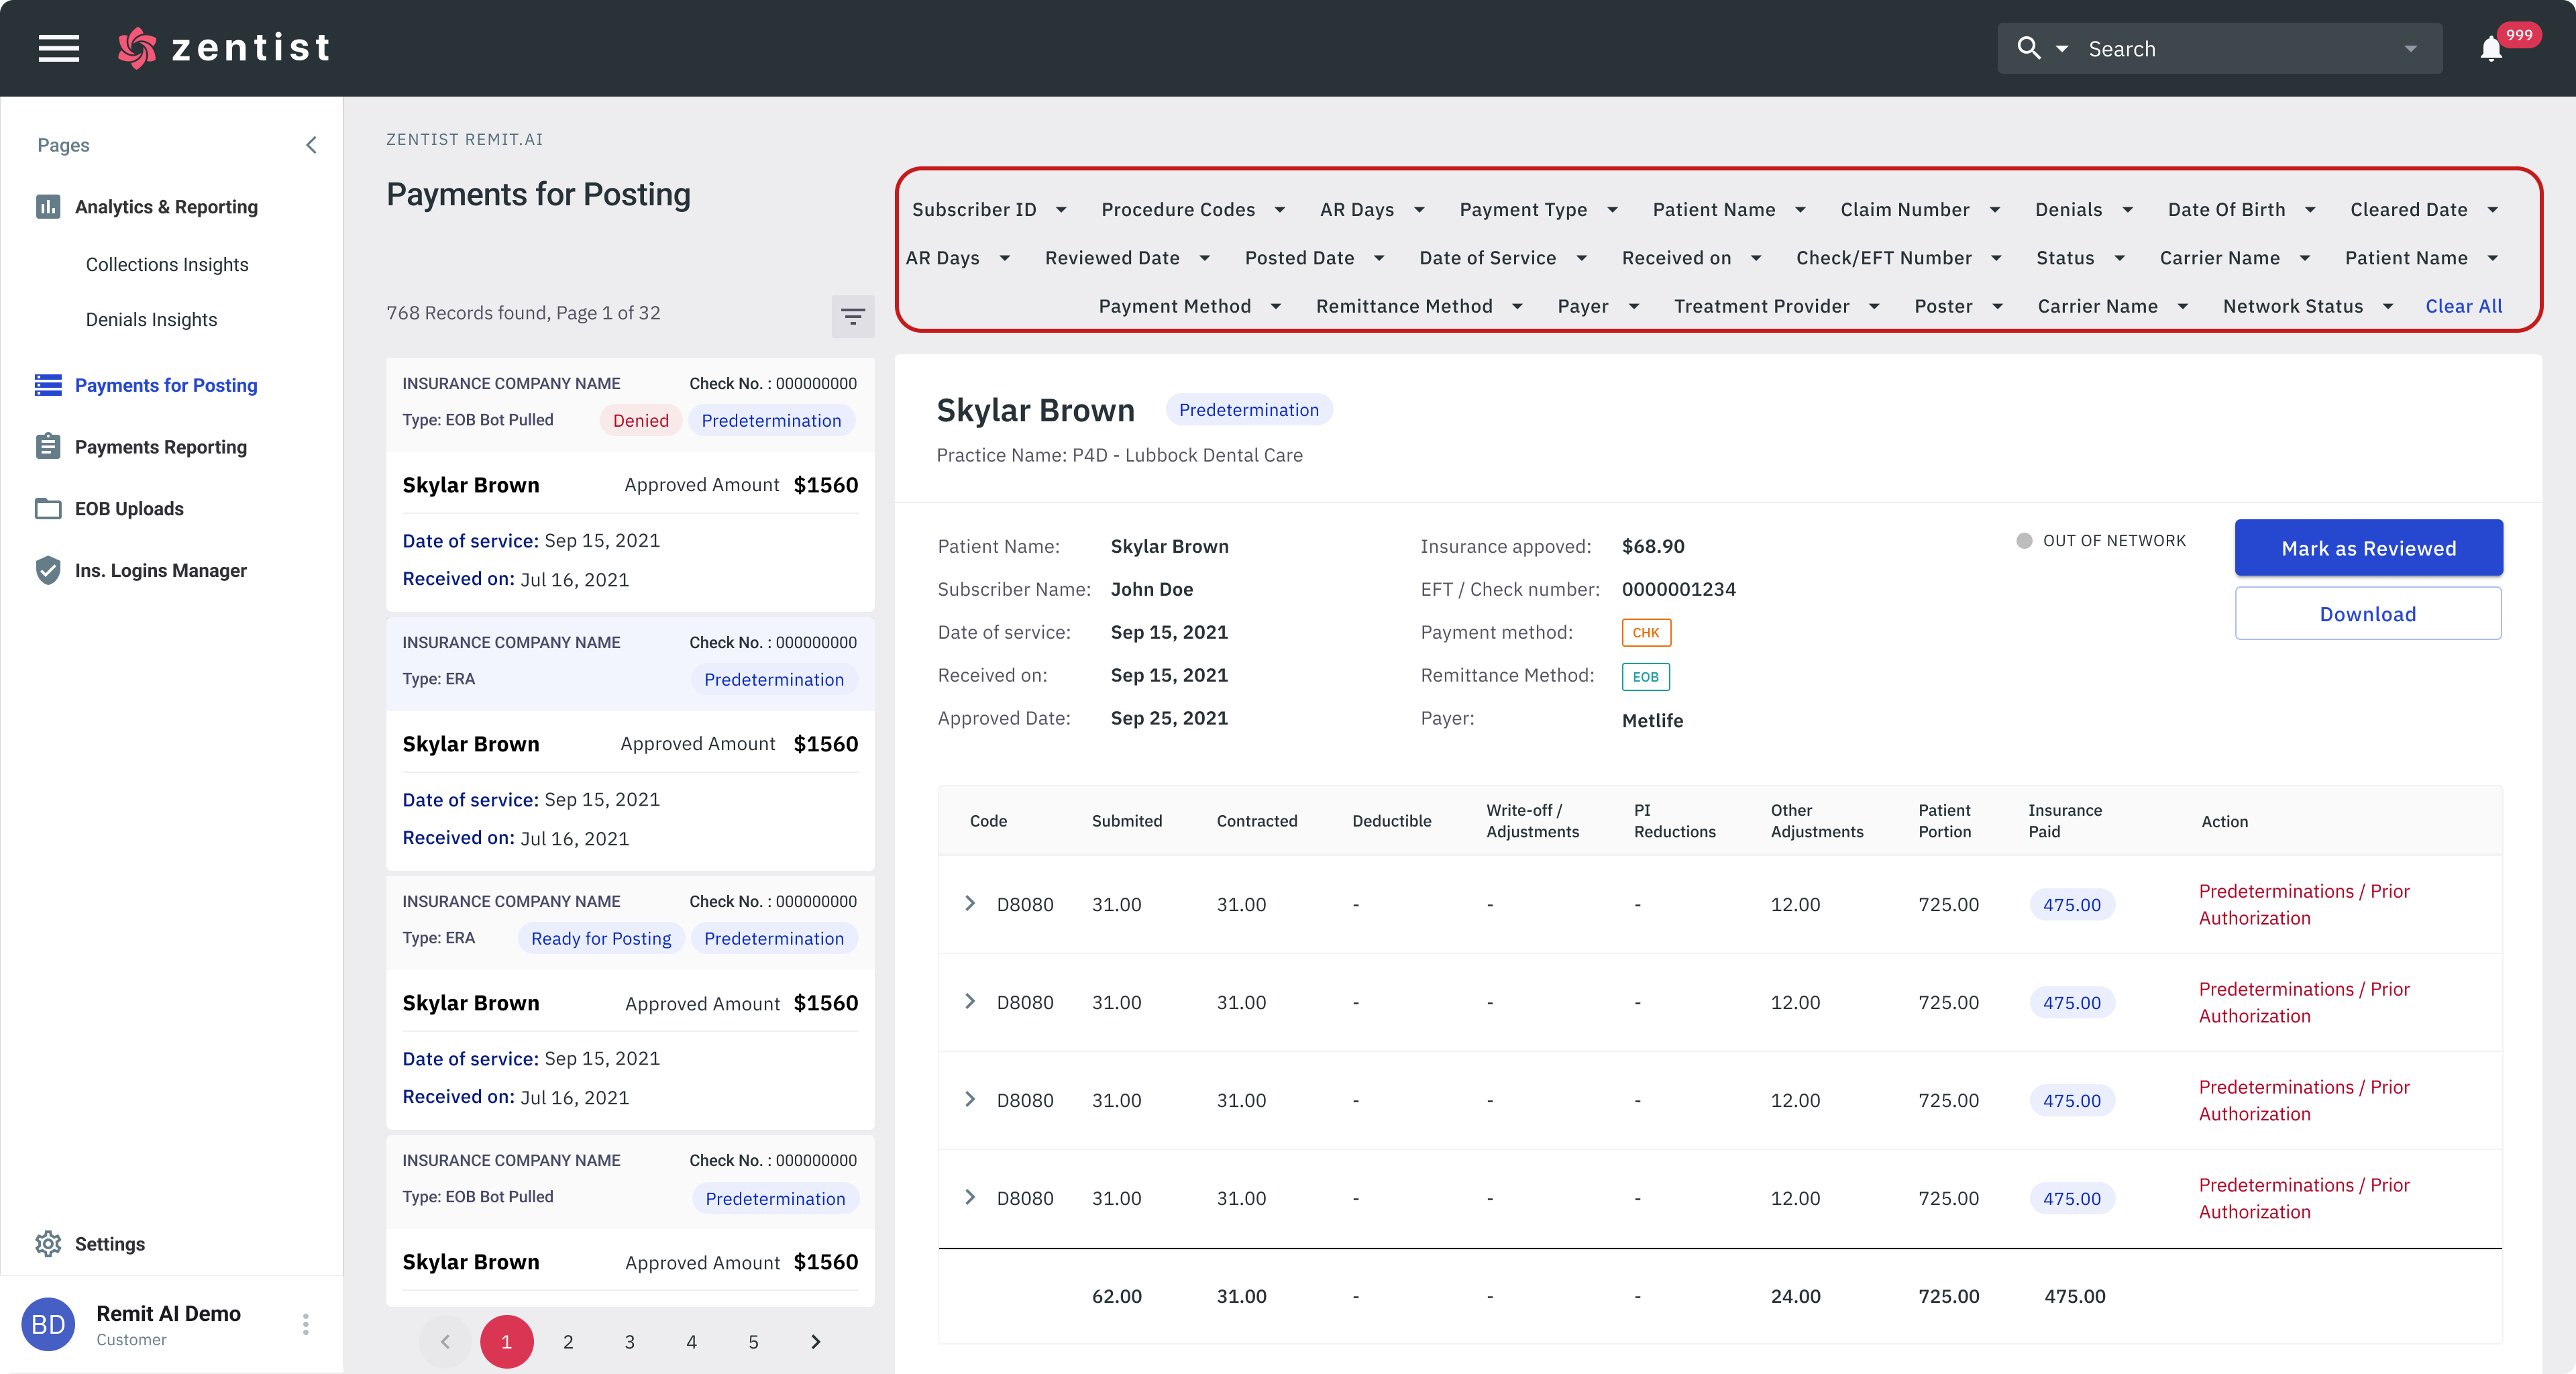
Task: Open Payments Reporting page
Action: 160,447
